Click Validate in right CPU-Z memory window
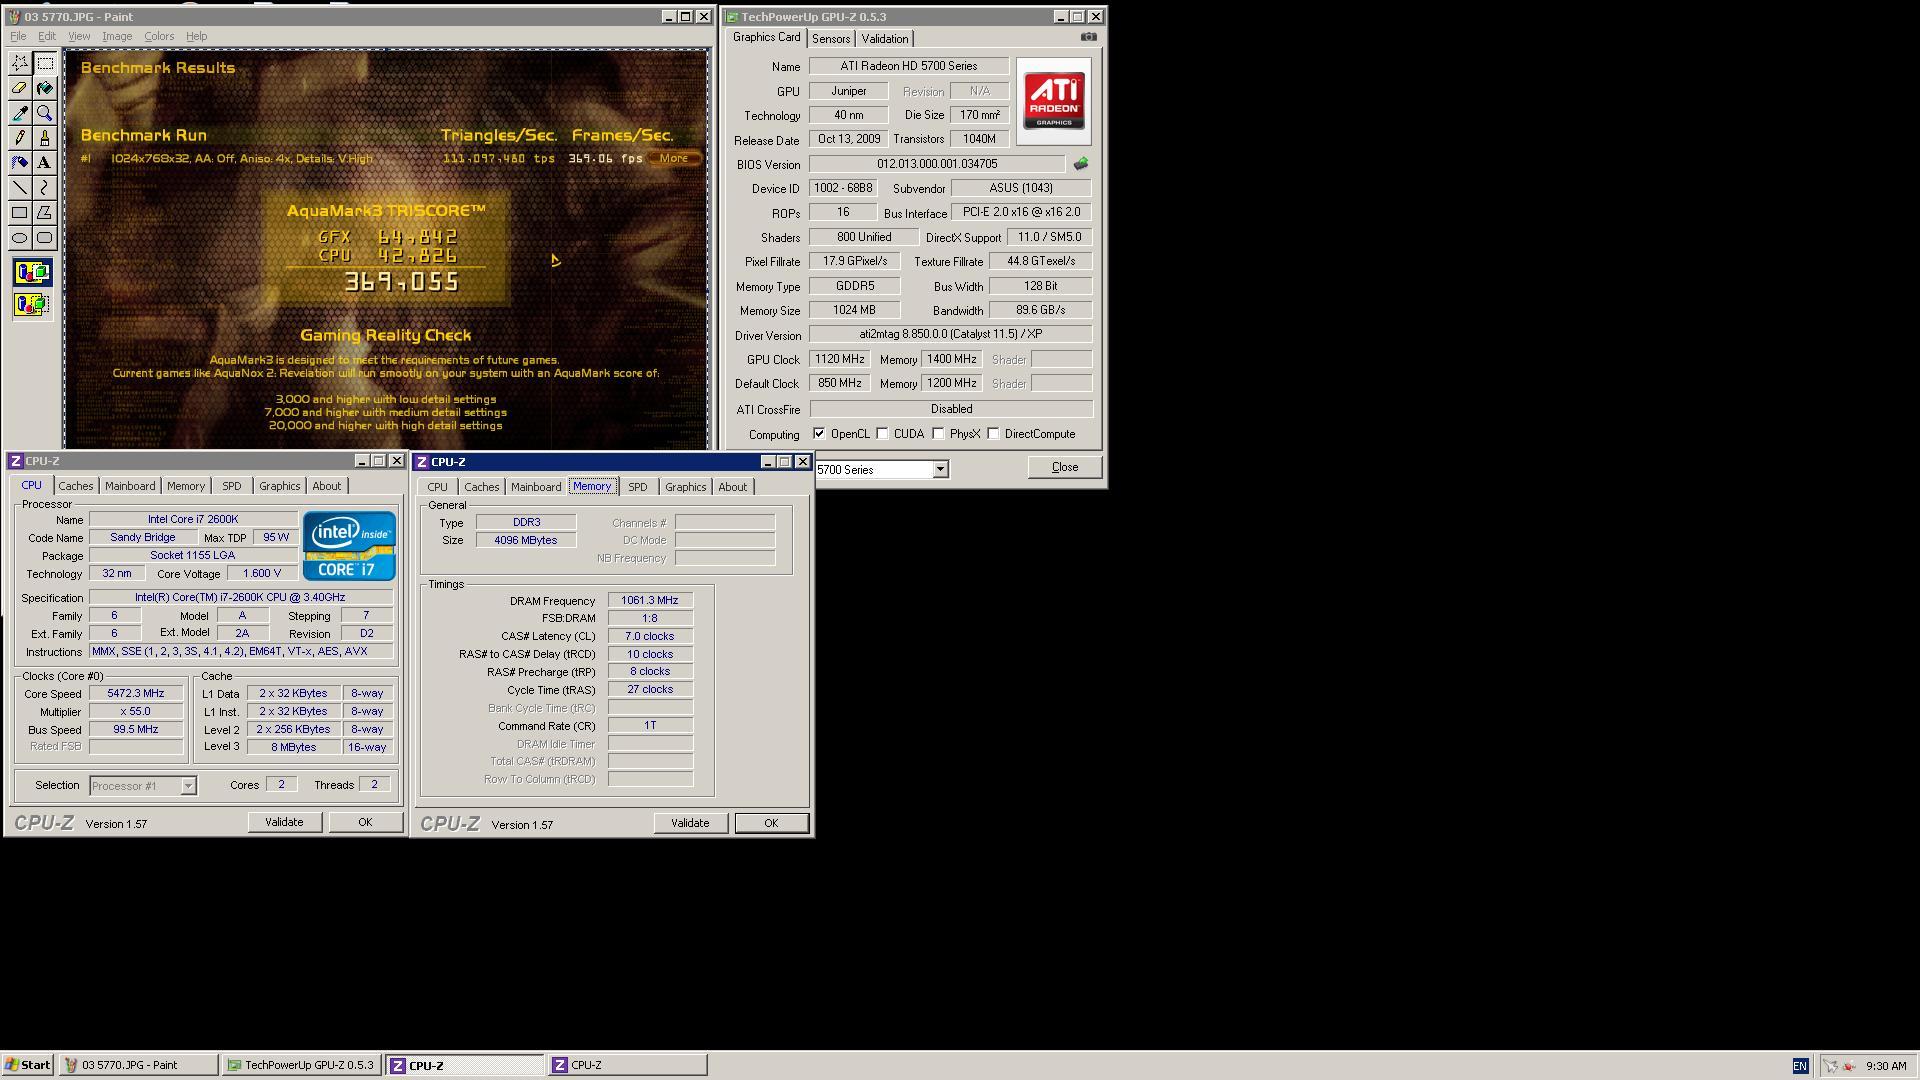Image resolution: width=1920 pixels, height=1080 pixels. click(690, 823)
